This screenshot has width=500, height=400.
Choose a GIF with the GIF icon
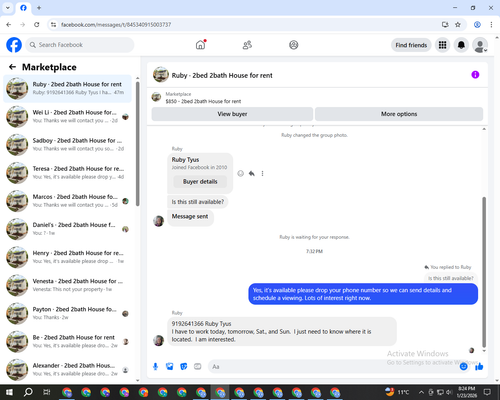(x=198, y=367)
